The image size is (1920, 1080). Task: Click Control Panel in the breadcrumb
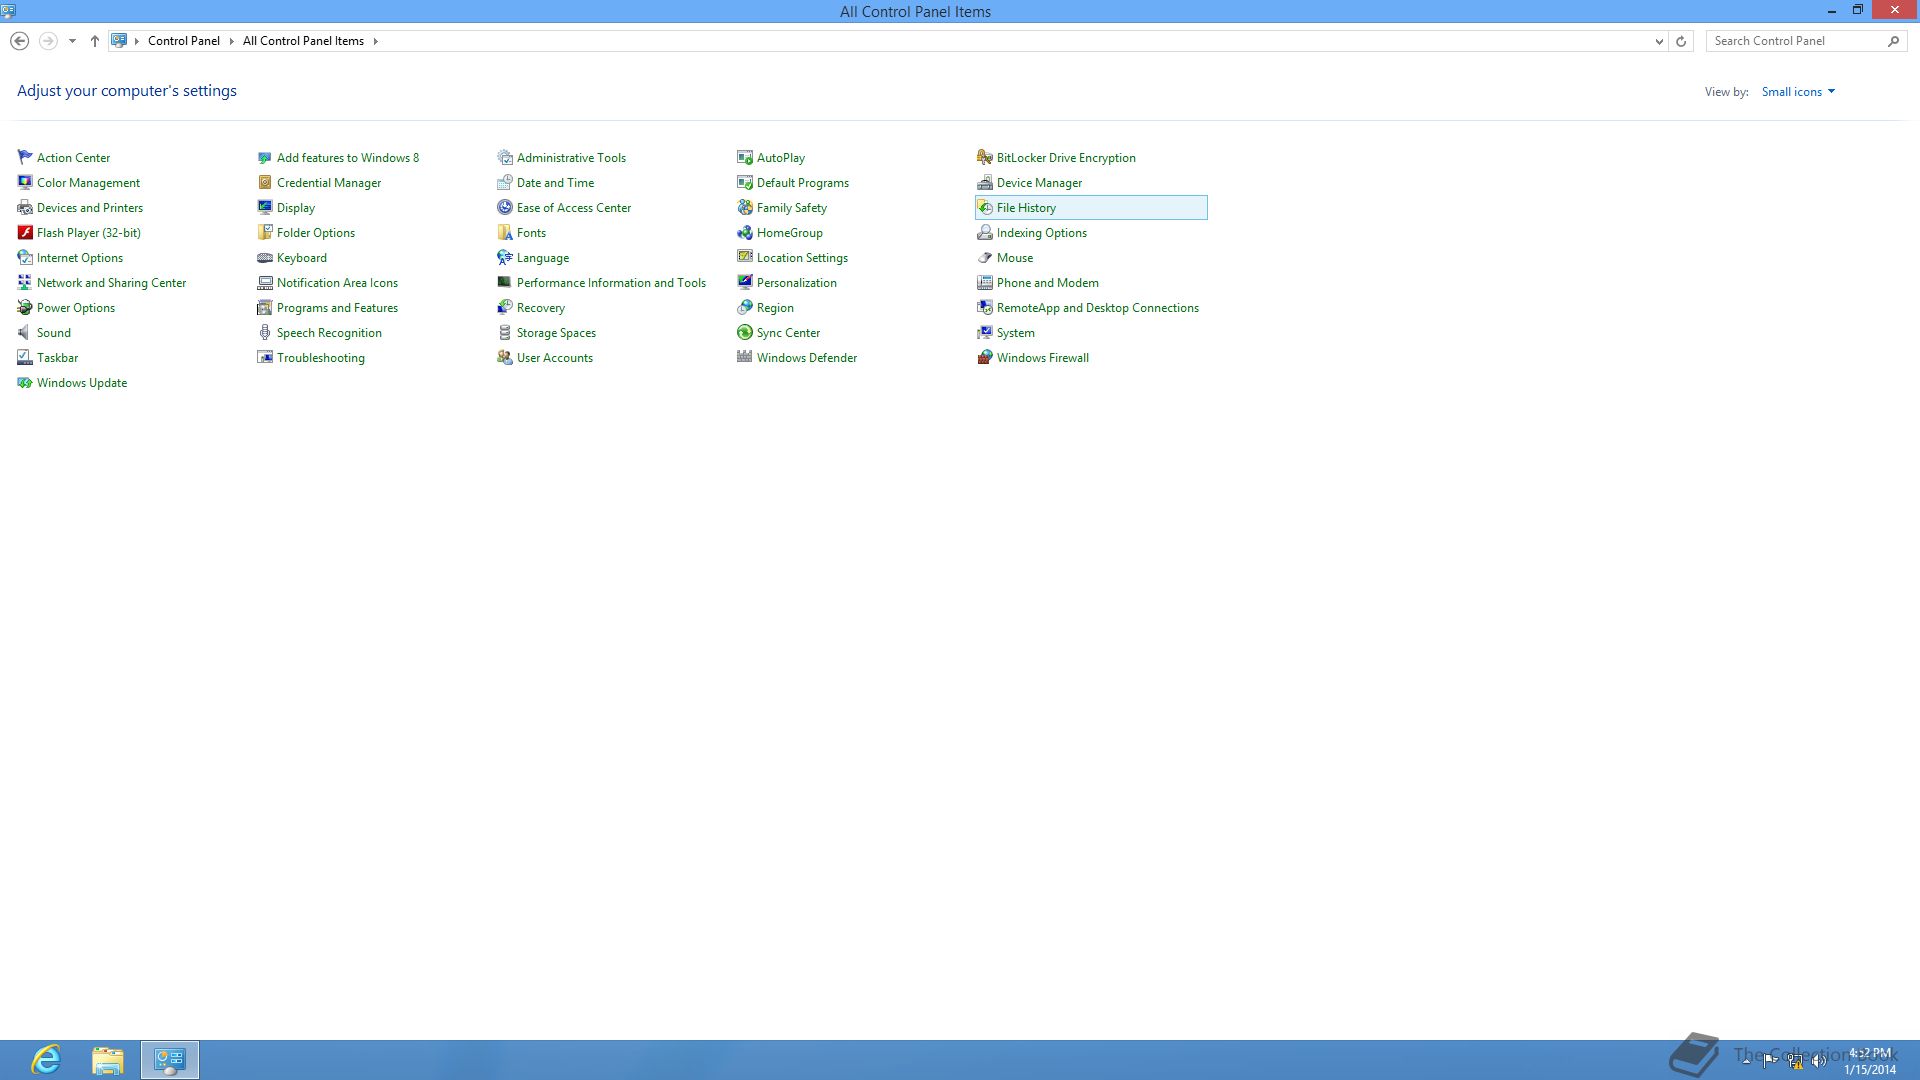click(184, 41)
